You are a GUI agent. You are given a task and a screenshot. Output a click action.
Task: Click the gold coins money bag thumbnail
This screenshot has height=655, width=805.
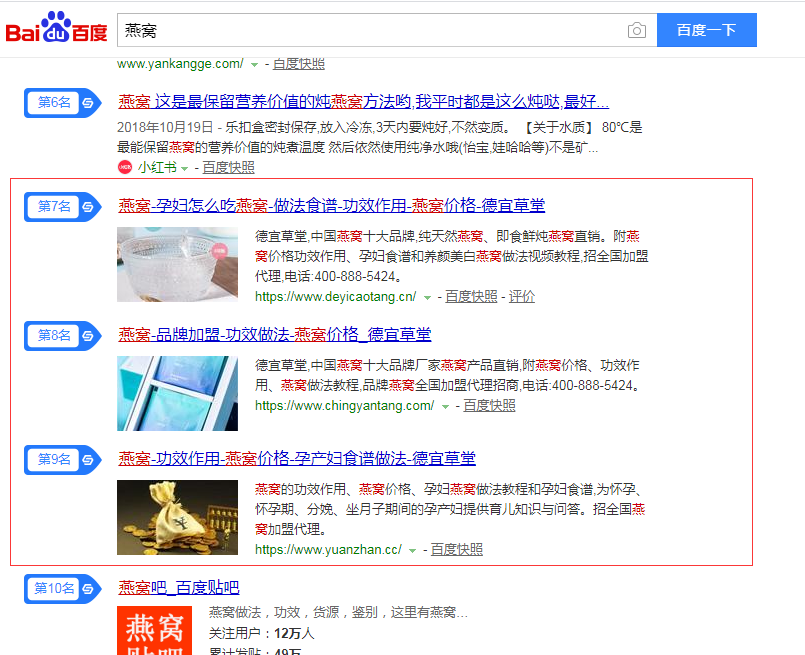(x=178, y=517)
